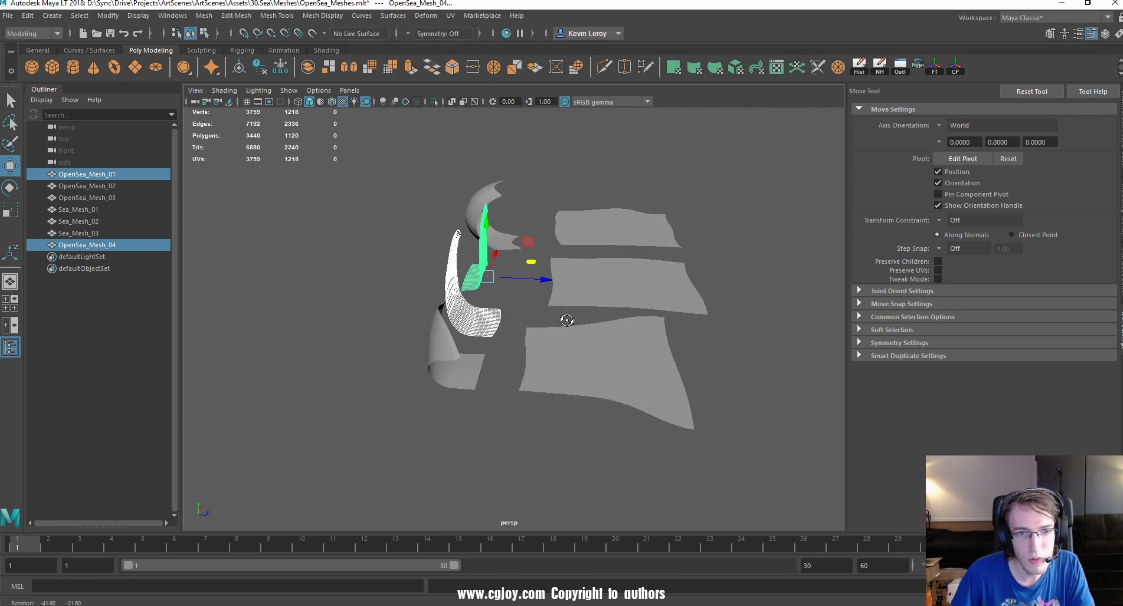The height and width of the screenshot is (606, 1123).
Task: Toggle Show Orientation Handle checkbox
Action: click(938, 205)
